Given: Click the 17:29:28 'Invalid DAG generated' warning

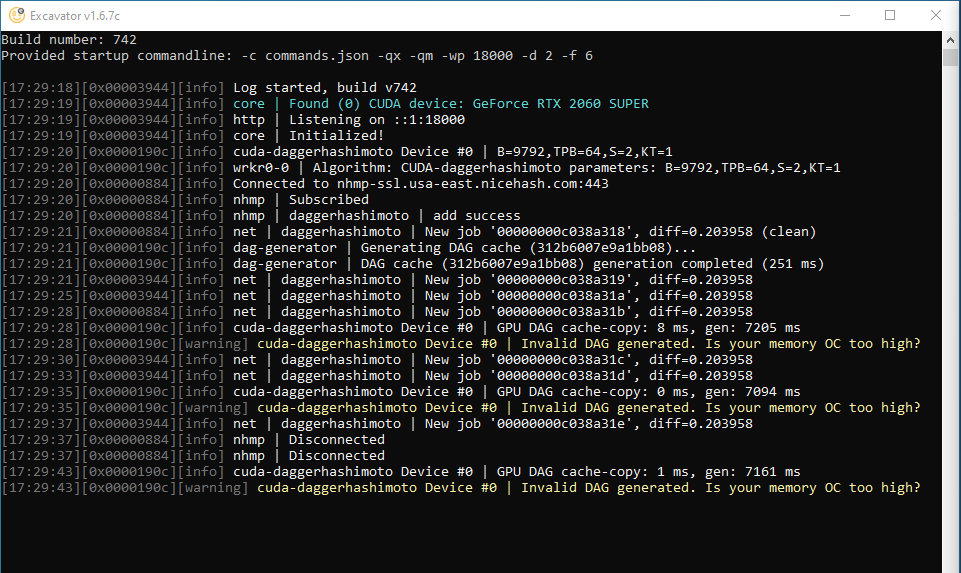Looking at the screenshot, I should [x=461, y=344].
